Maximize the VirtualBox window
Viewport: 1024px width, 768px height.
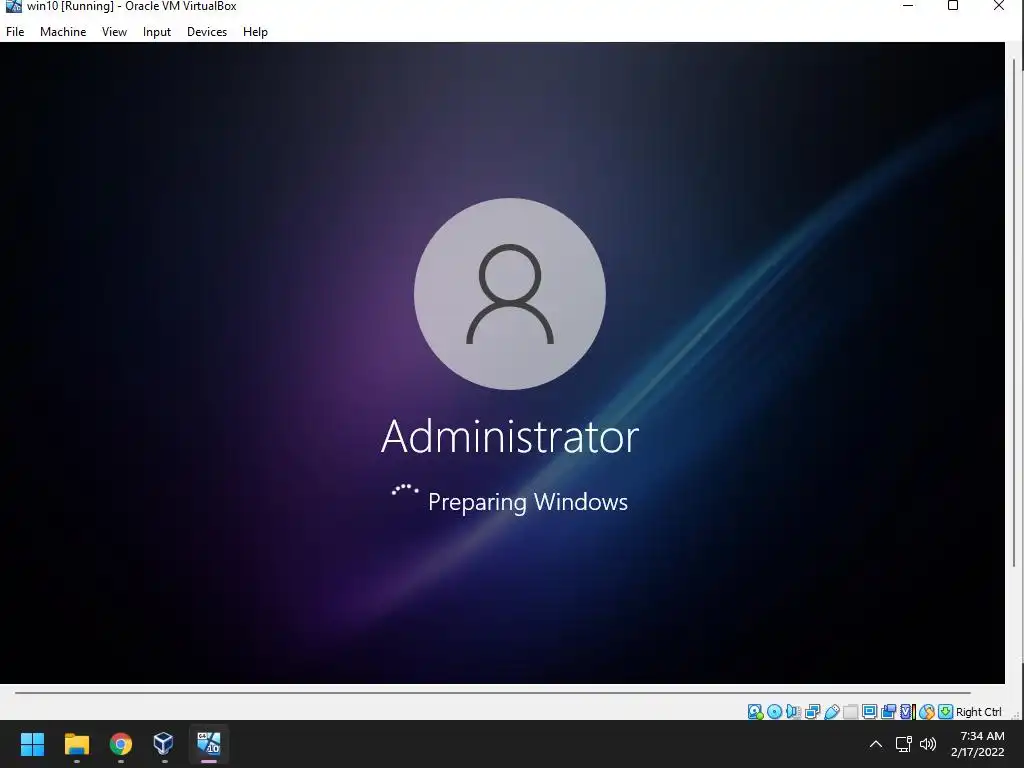(953, 6)
